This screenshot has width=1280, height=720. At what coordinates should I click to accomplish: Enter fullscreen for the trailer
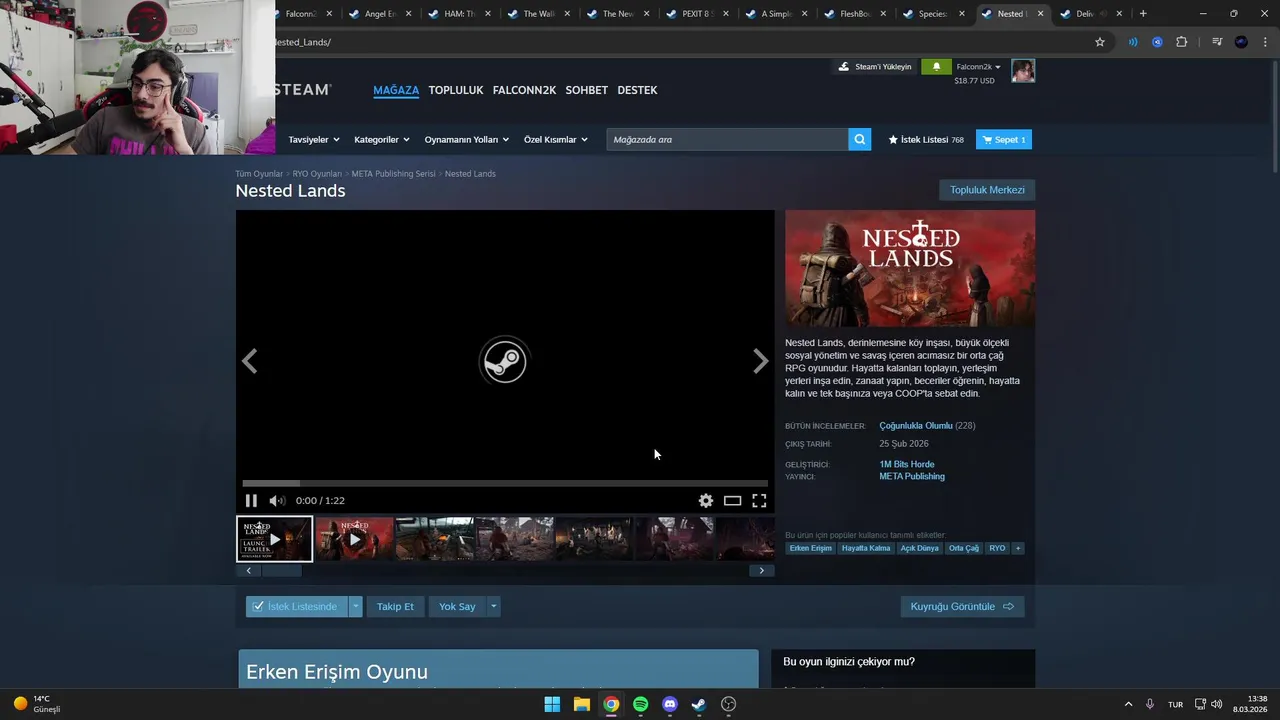tap(759, 500)
